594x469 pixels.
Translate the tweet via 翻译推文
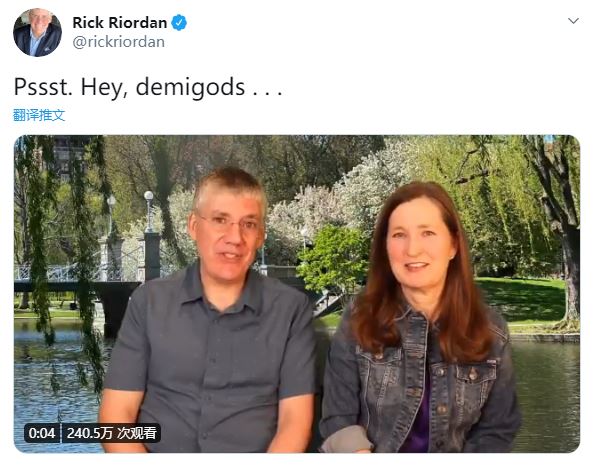tap(39, 115)
